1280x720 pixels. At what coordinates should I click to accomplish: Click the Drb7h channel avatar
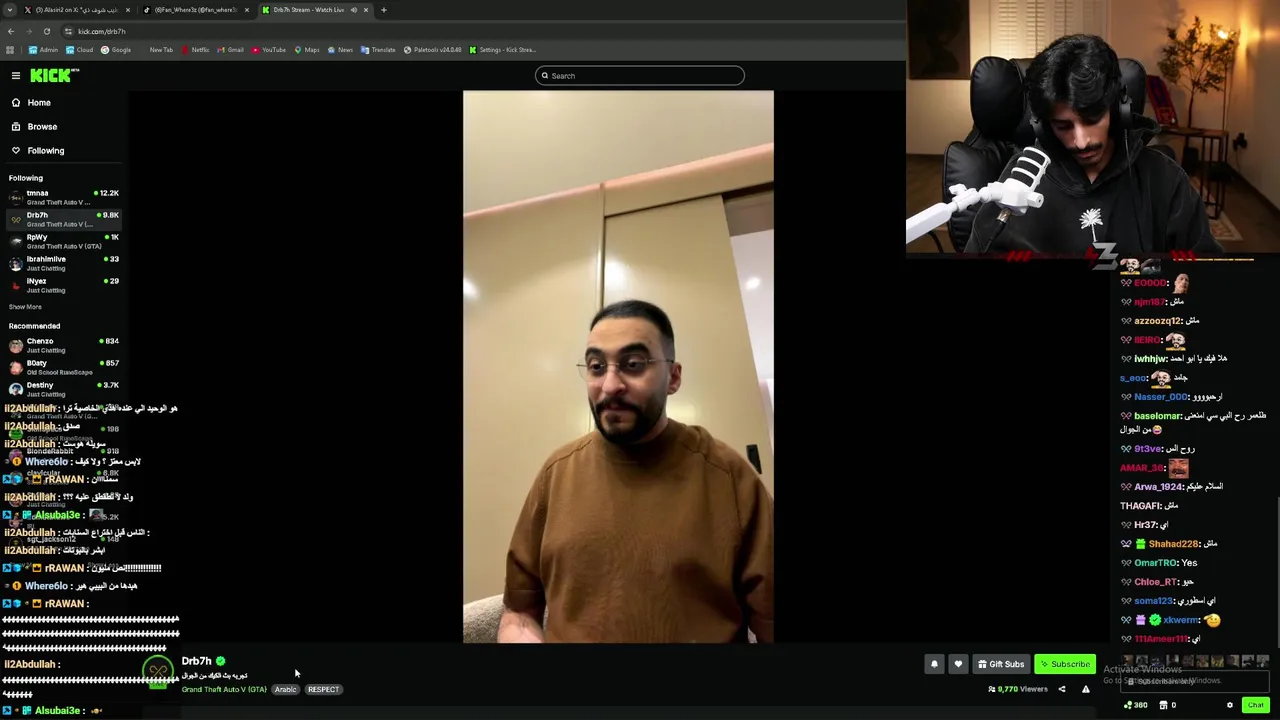point(158,672)
